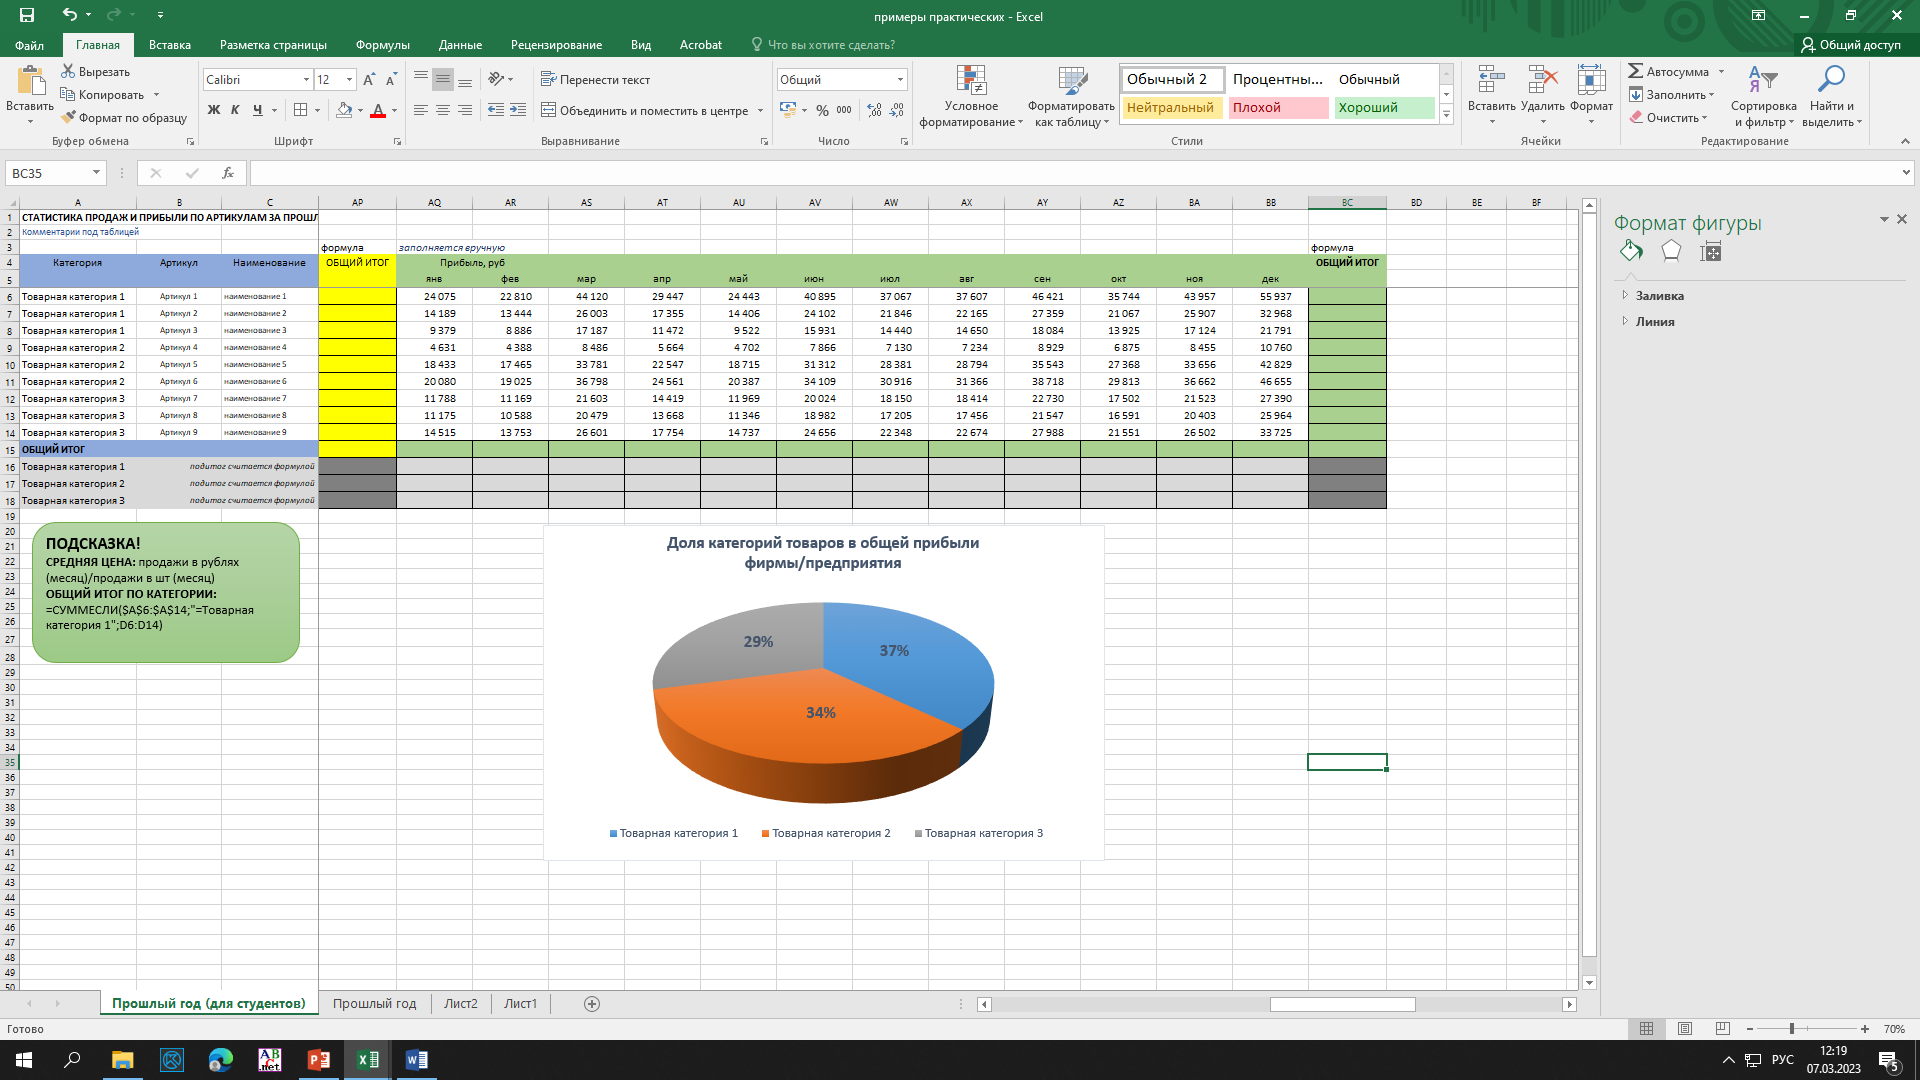
Task: Click the Size & Properties icon
Action: pos(1711,252)
